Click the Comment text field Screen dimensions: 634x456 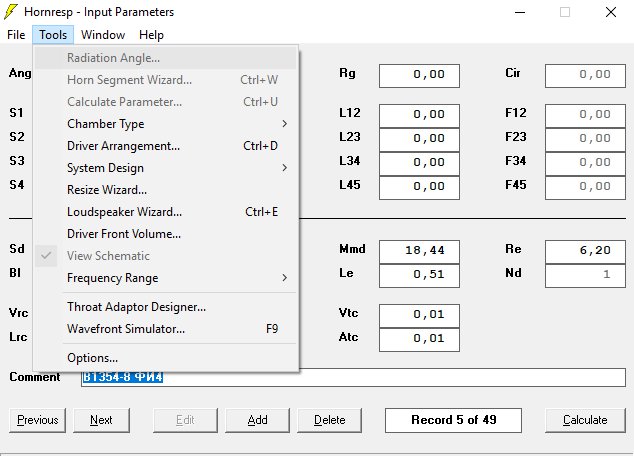[x=353, y=377]
